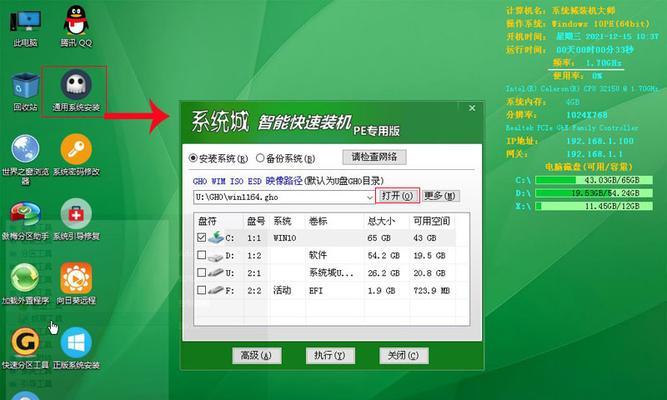Click the 请检查网络 button
The image size is (667, 400).
coord(374,157)
